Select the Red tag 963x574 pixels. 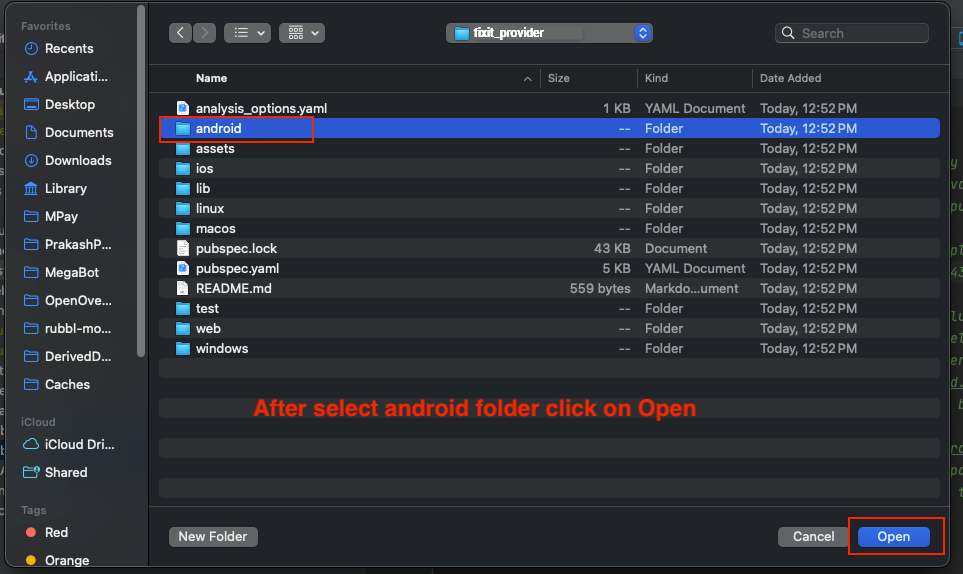[x=56, y=532]
